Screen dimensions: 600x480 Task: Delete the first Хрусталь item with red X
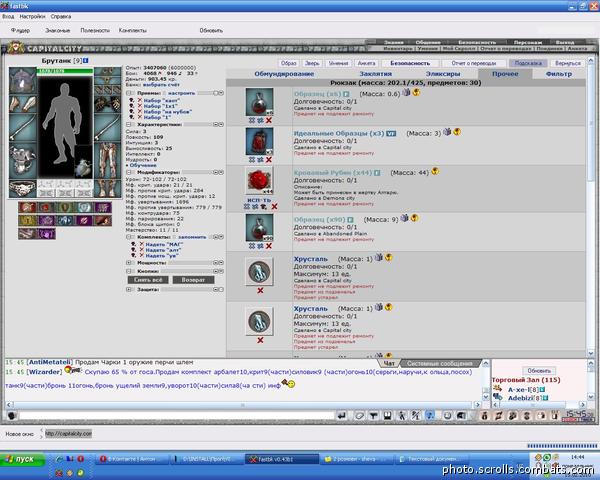click(260, 291)
